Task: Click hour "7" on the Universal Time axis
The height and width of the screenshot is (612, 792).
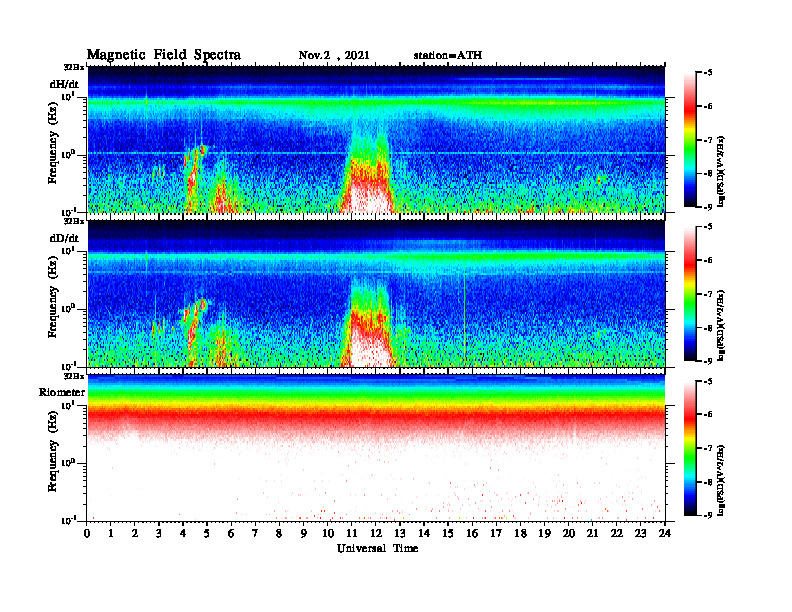Action: coord(256,533)
